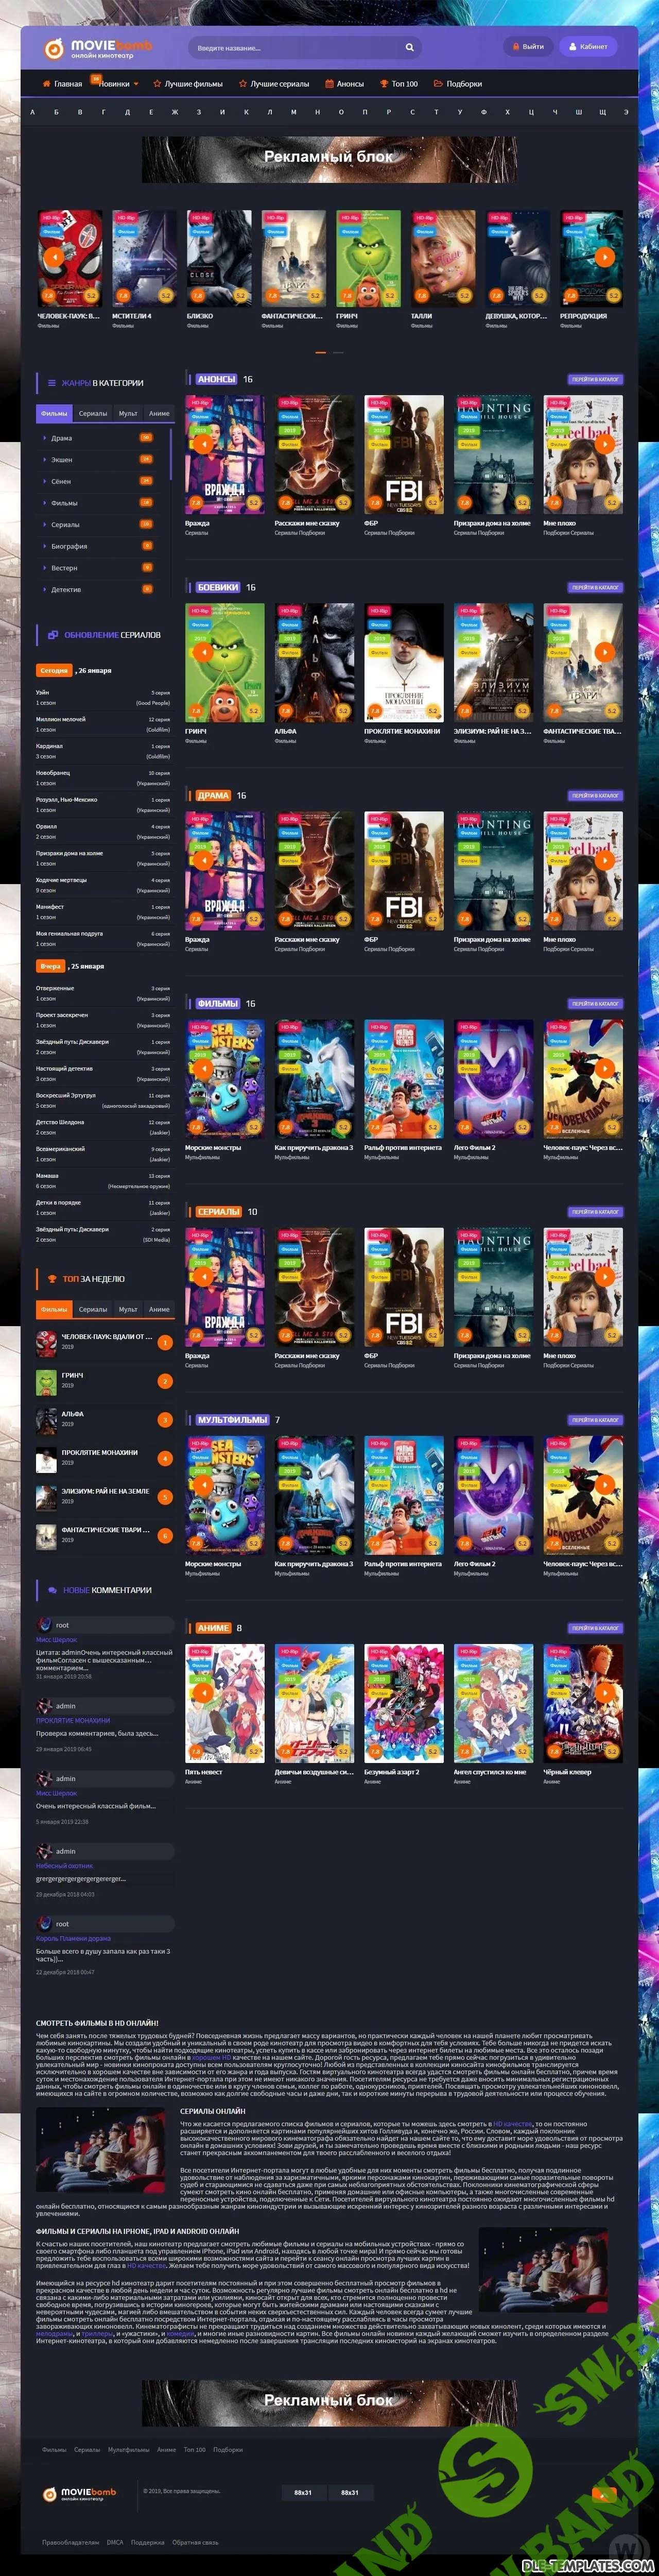Click next arrow in Анонсы section
Screen dimensions: 659x2576
pos(604,443)
